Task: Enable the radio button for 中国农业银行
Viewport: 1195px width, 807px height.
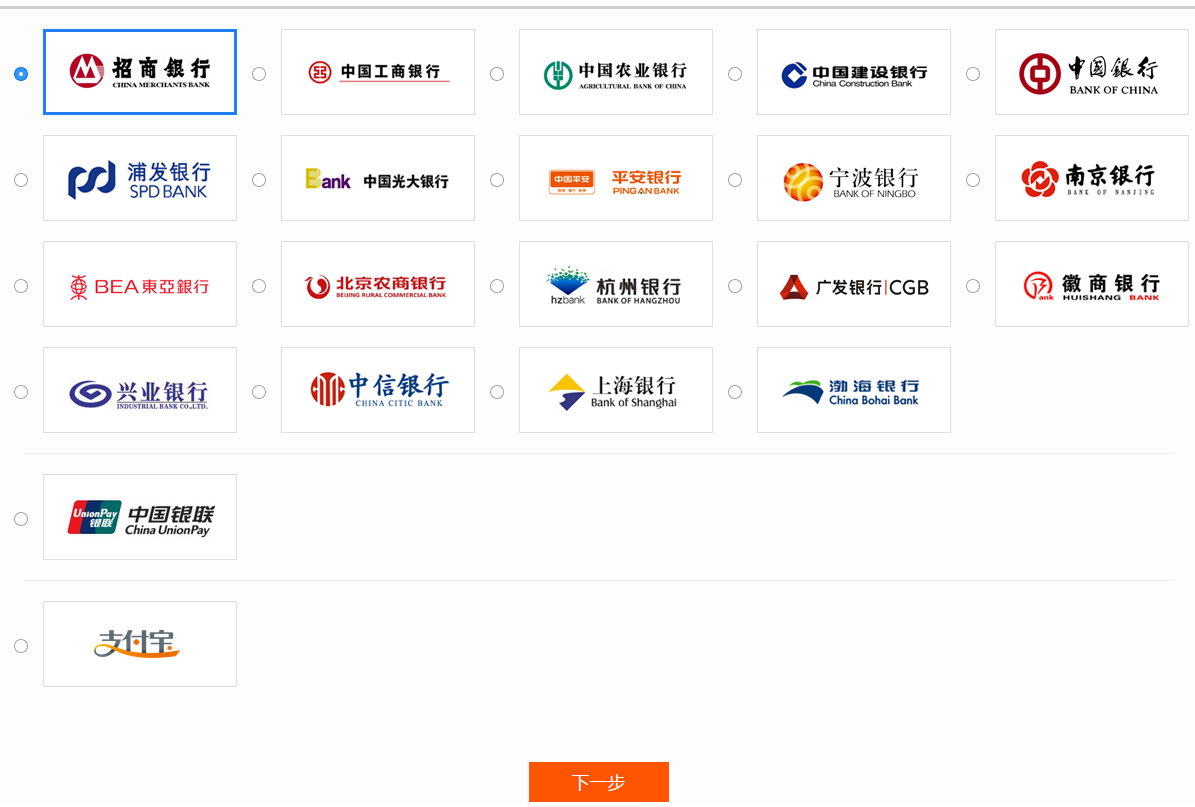Action: click(x=497, y=74)
